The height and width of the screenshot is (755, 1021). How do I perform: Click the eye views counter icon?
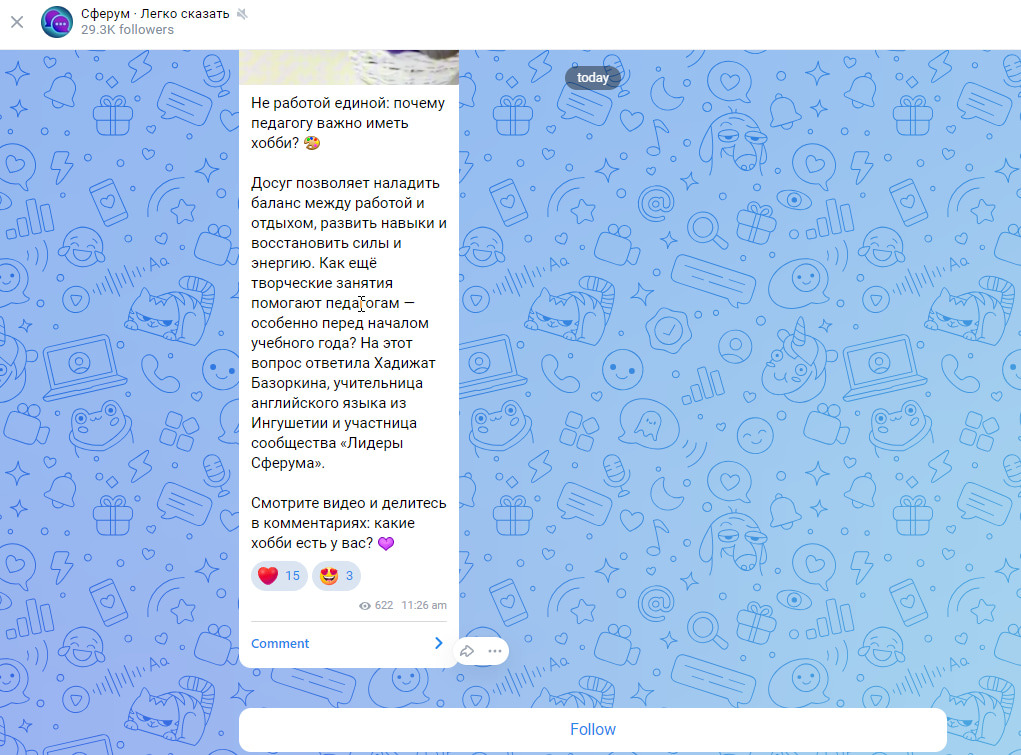click(x=365, y=606)
